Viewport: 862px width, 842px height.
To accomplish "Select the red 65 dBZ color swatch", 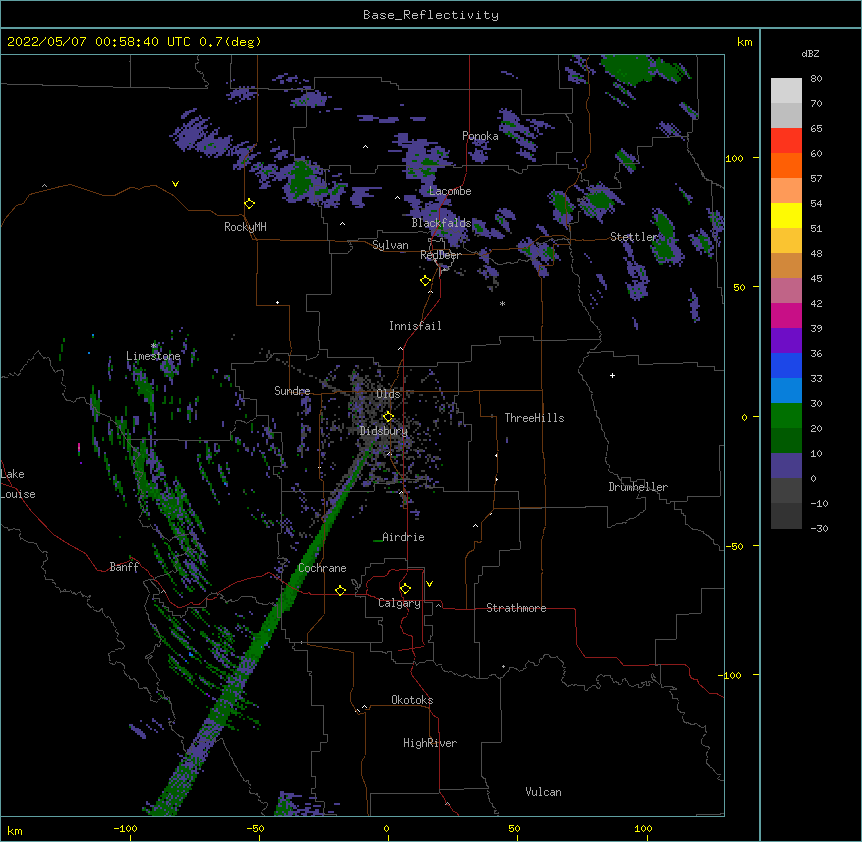I will (x=786, y=141).
